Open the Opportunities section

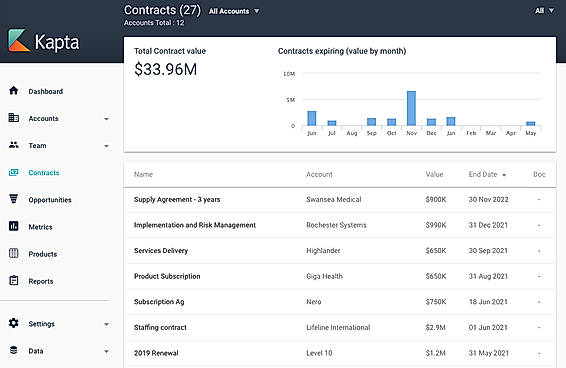(50, 200)
